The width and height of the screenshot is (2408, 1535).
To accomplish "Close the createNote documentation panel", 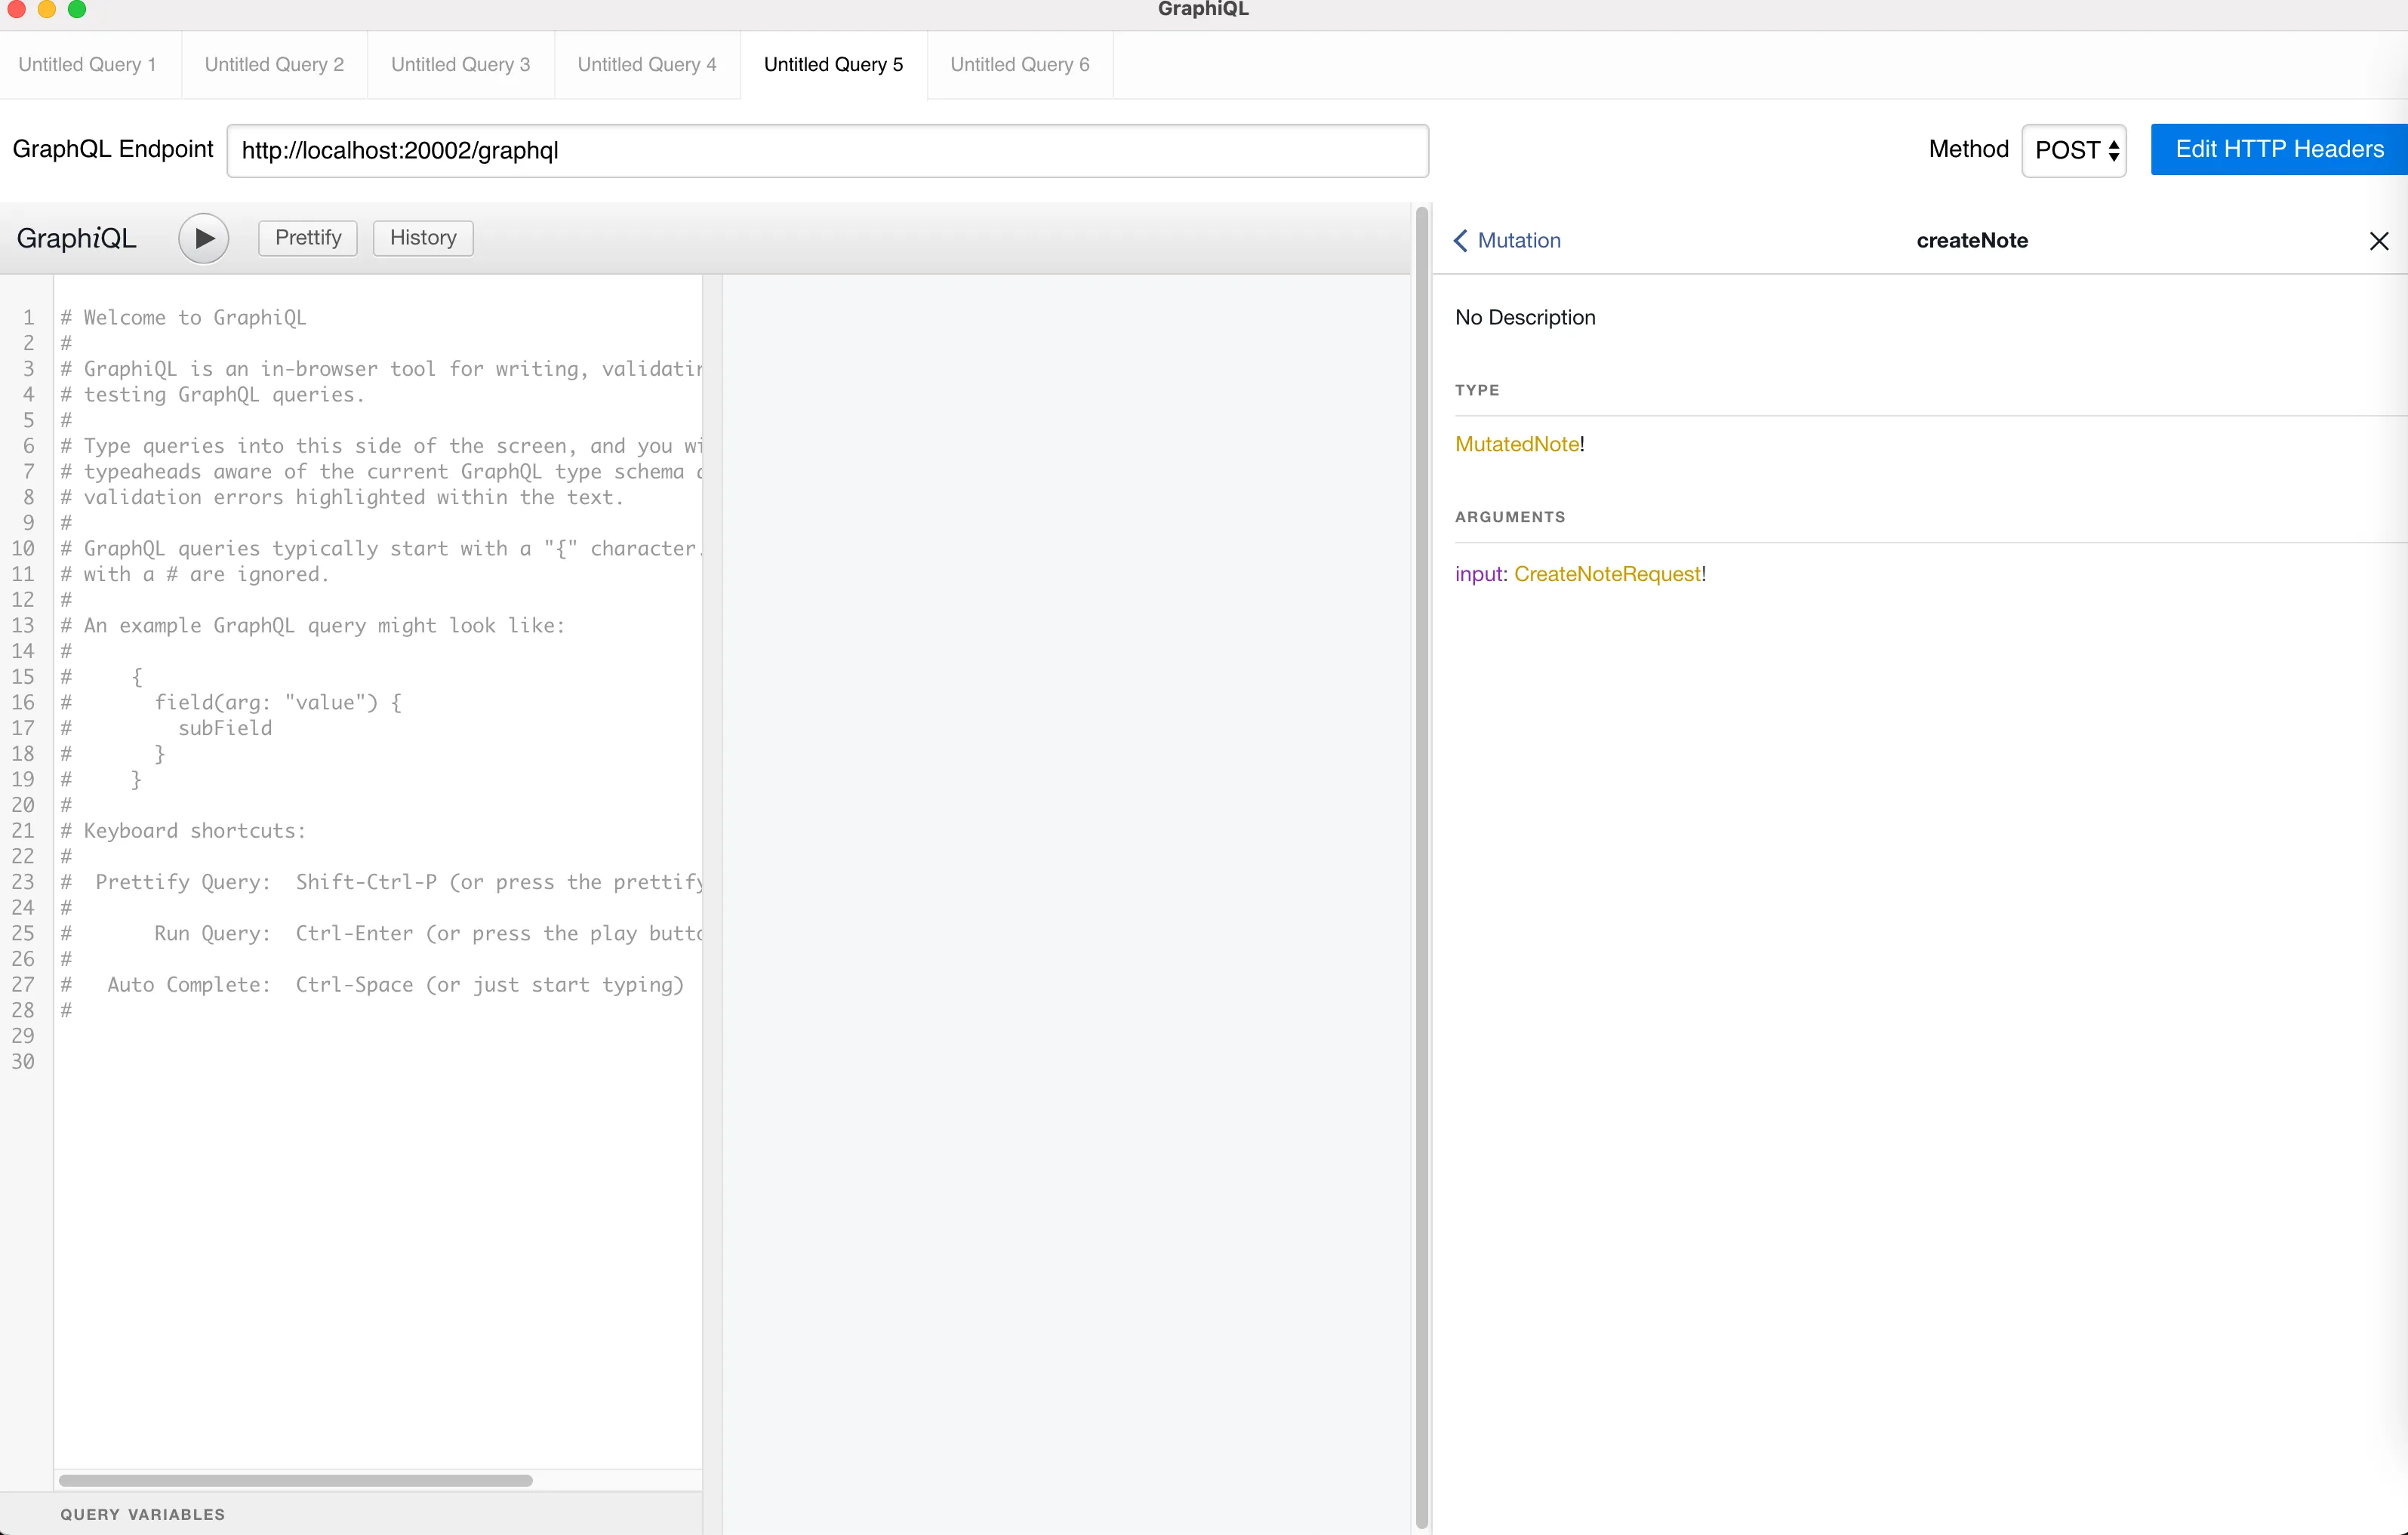I will [2379, 240].
